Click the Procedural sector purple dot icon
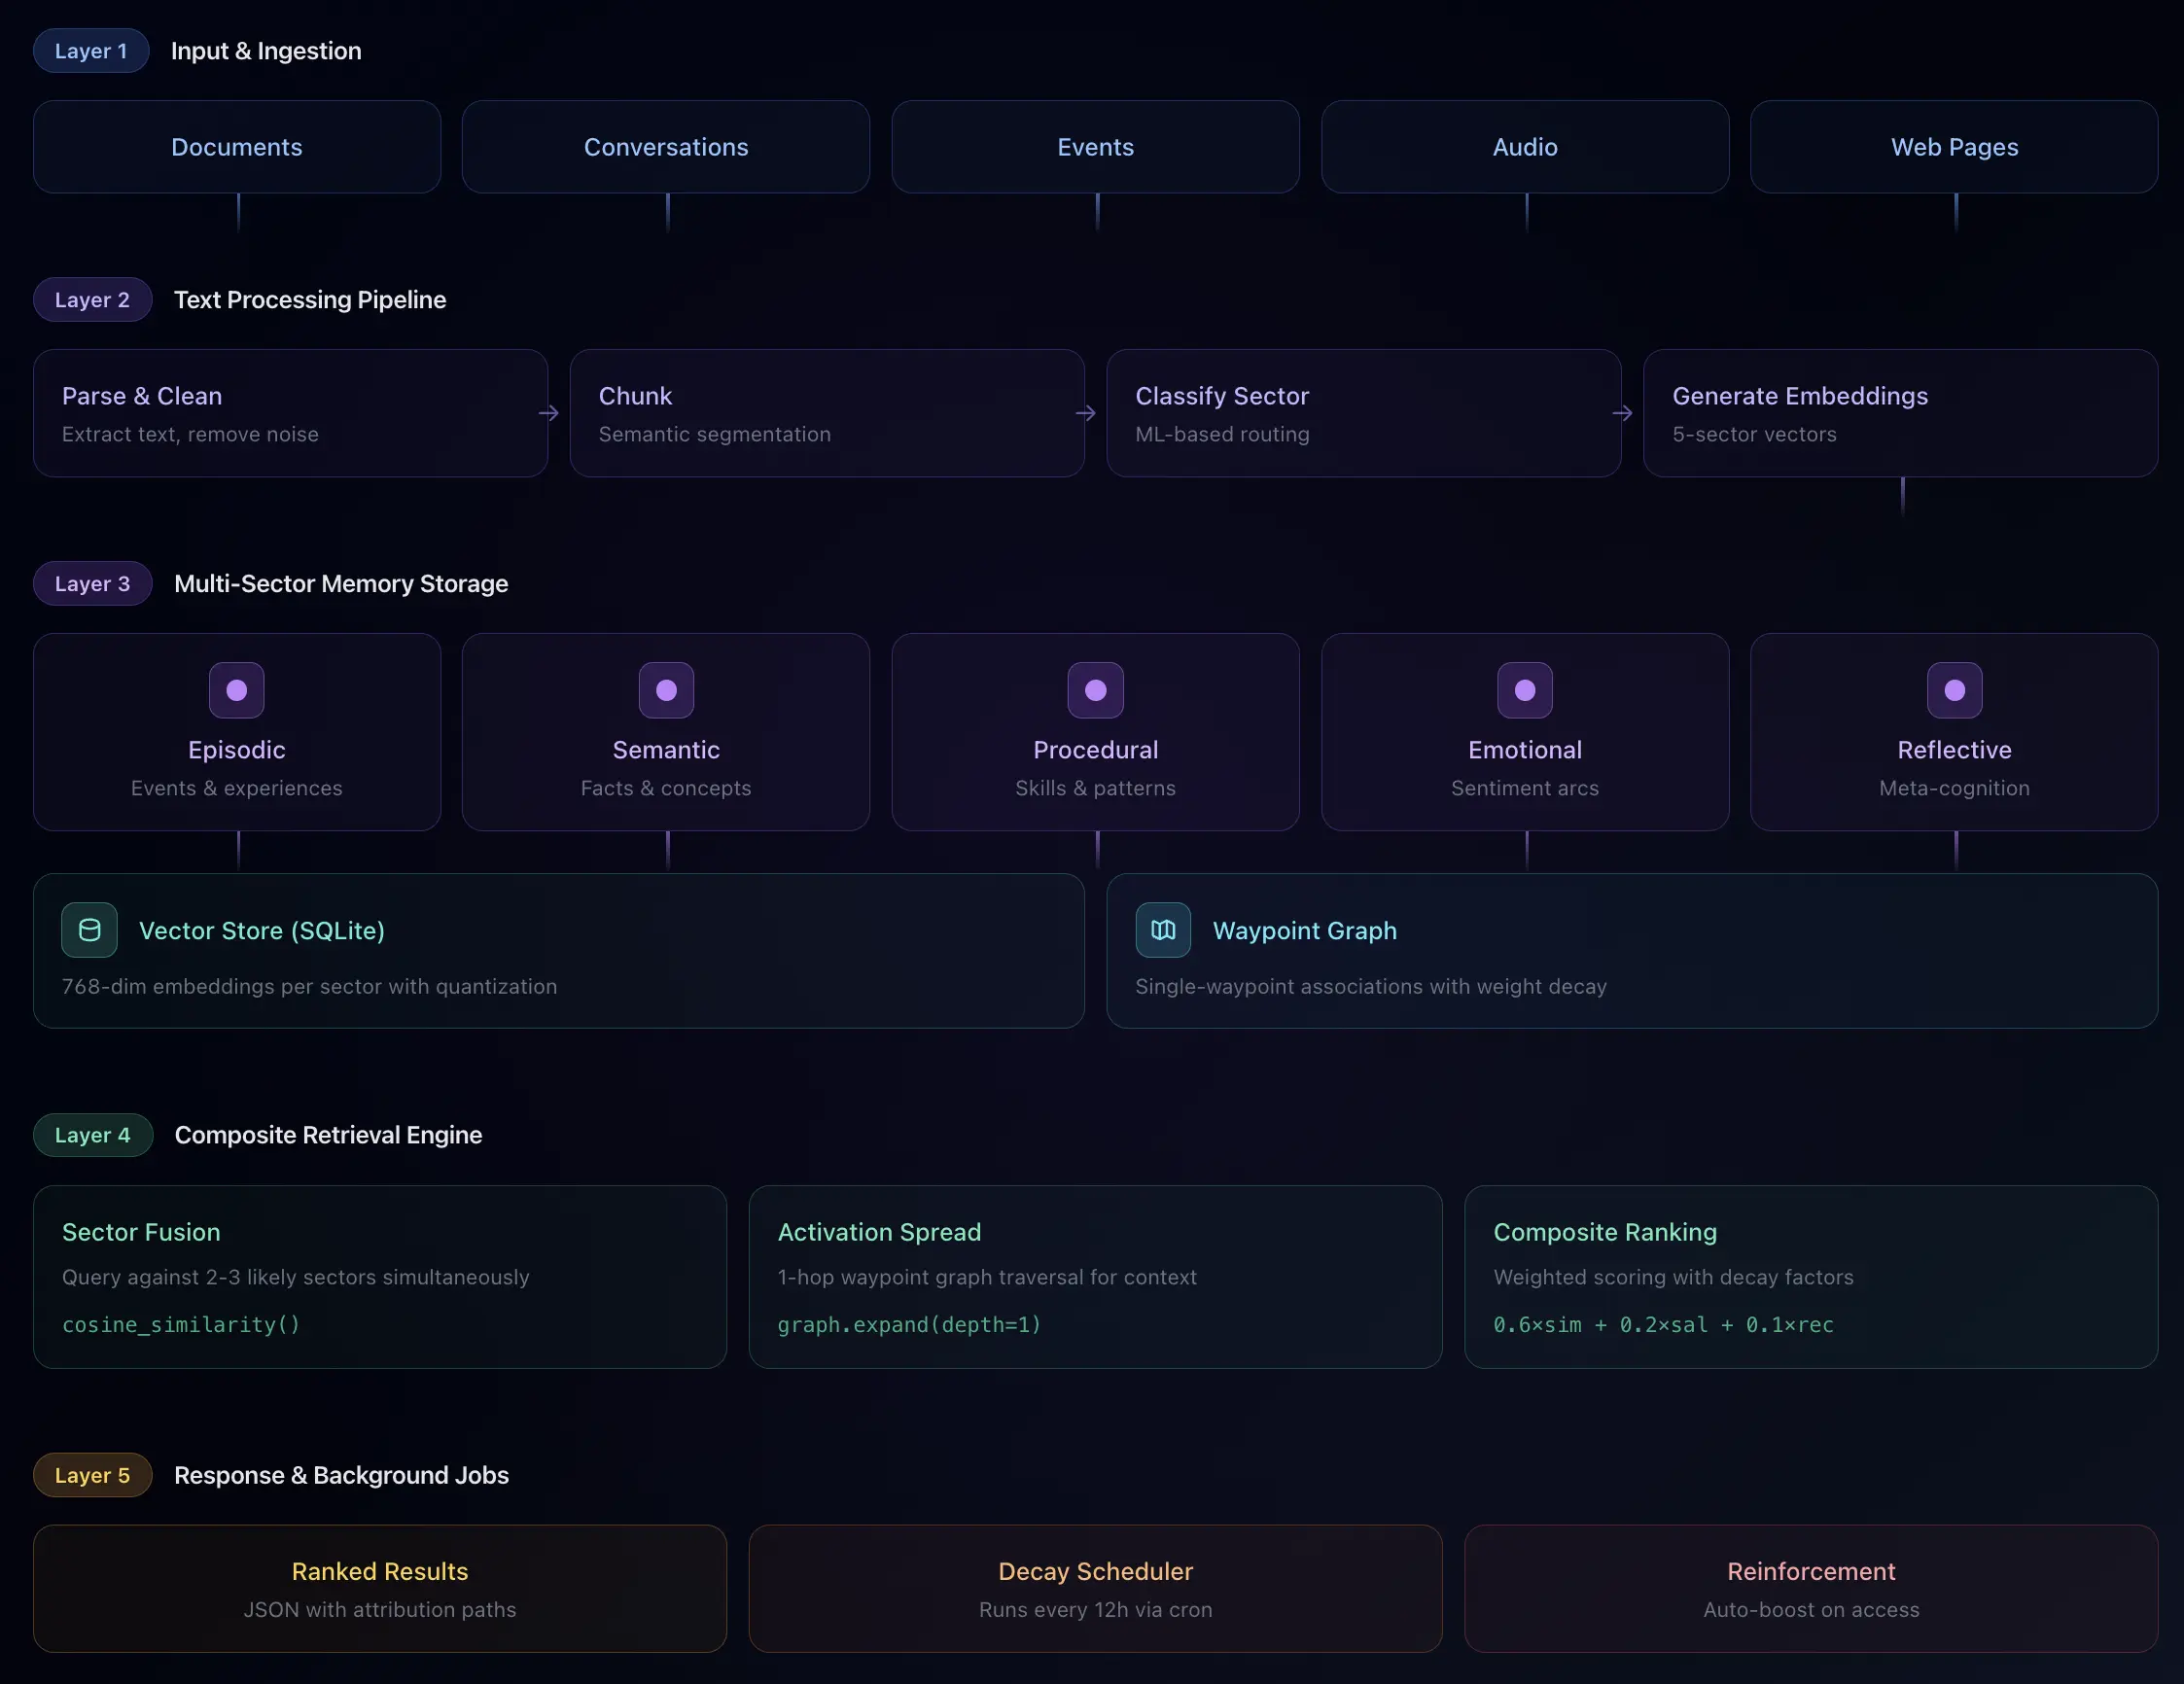 tap(1095, 690)
